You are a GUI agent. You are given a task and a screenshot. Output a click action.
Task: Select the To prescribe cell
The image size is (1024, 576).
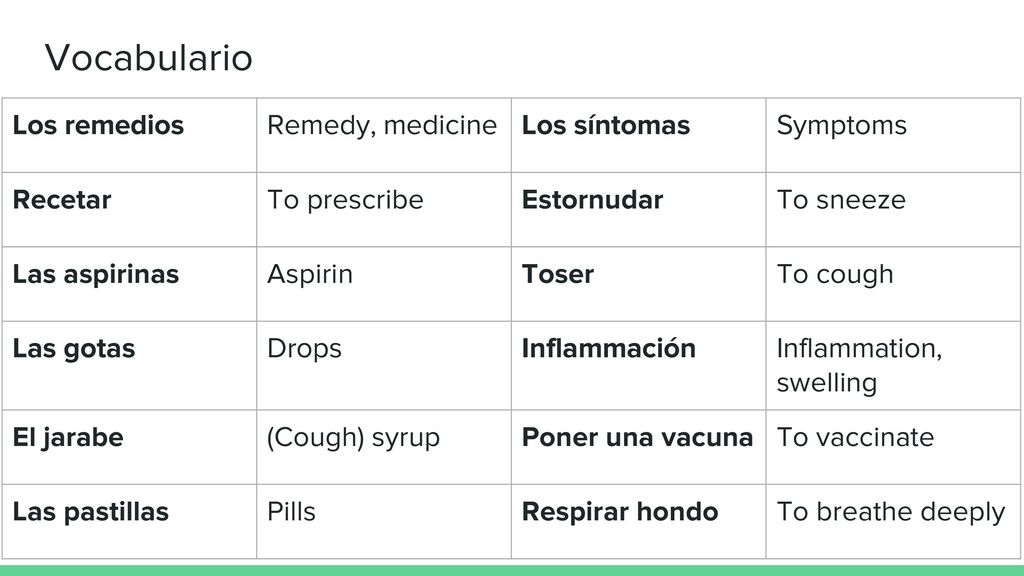[384, 210]
